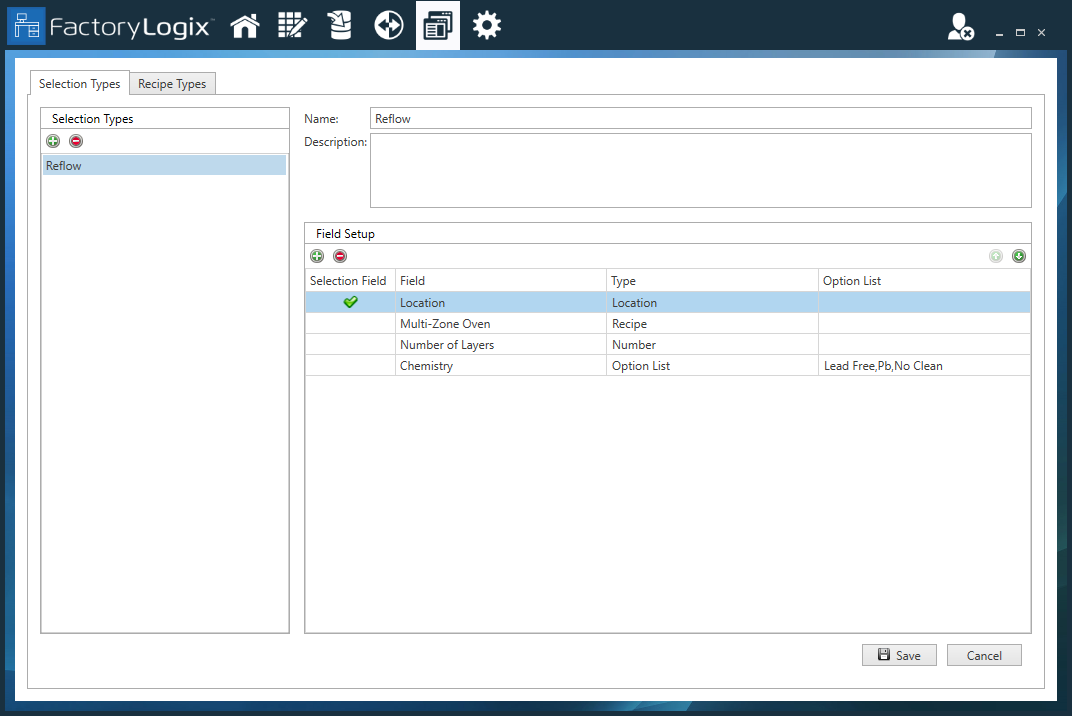1072x716 pixels.
Task: Remove the selected selection type
Action: 76,141
